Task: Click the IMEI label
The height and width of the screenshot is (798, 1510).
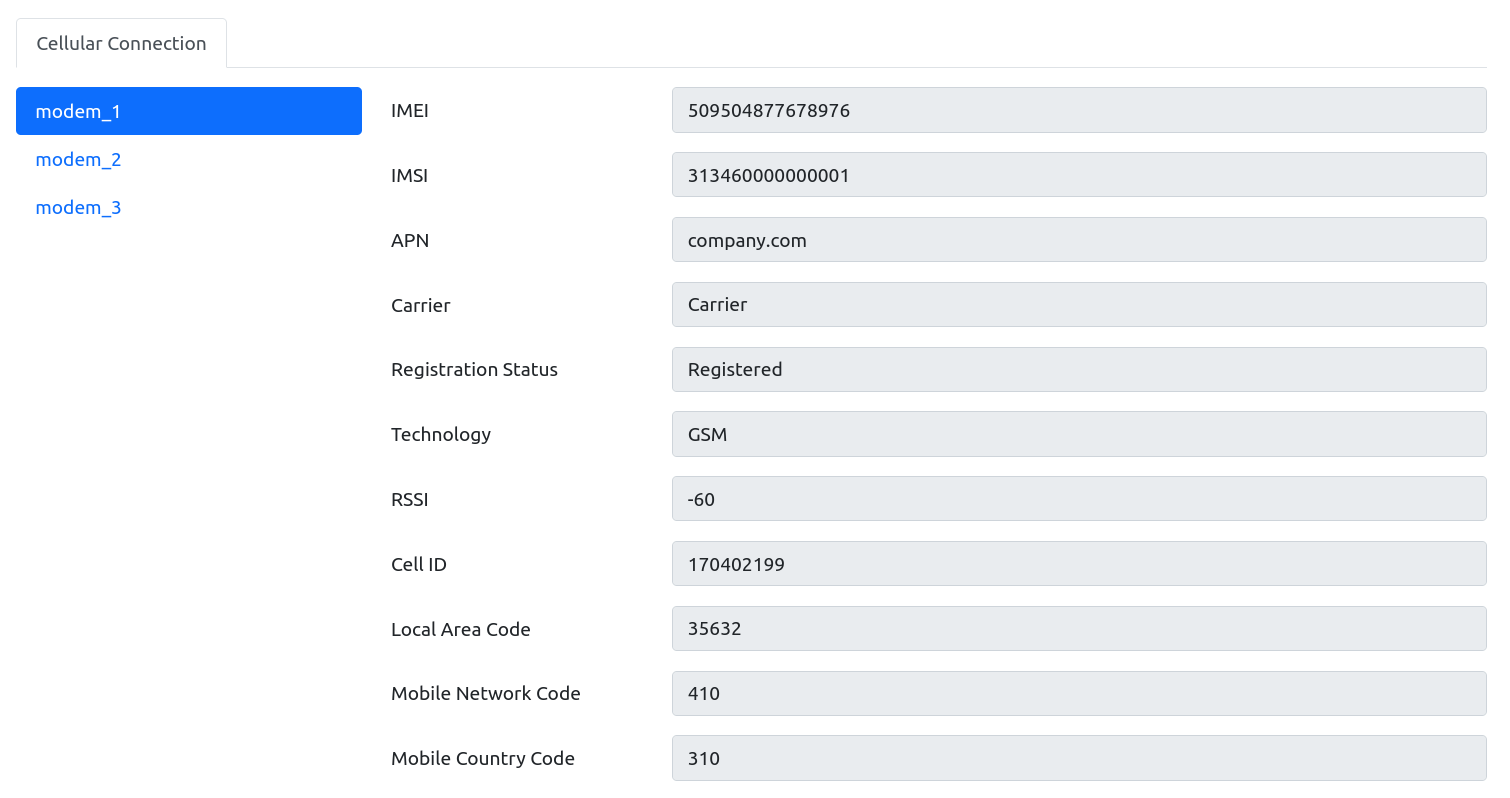Action: pos(410,111)
